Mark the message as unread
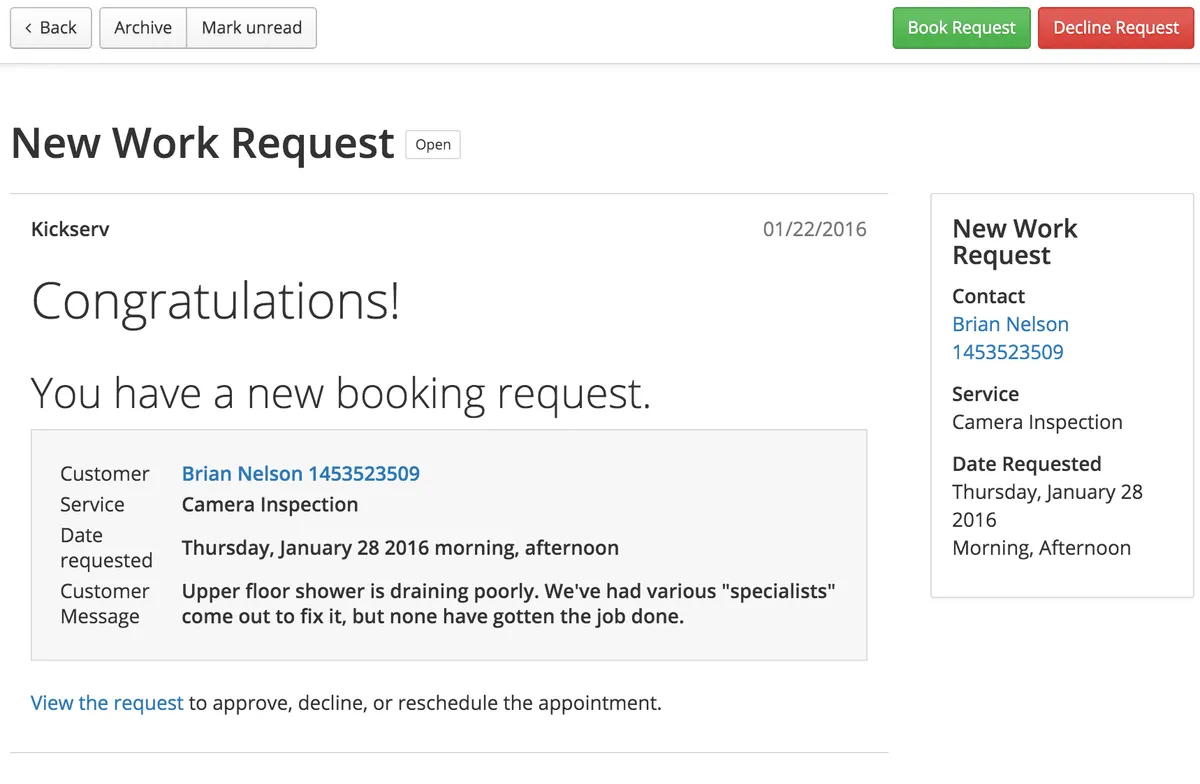Image resolution: width=1200 pixels, height=784 pixels. tap(251, 28)
